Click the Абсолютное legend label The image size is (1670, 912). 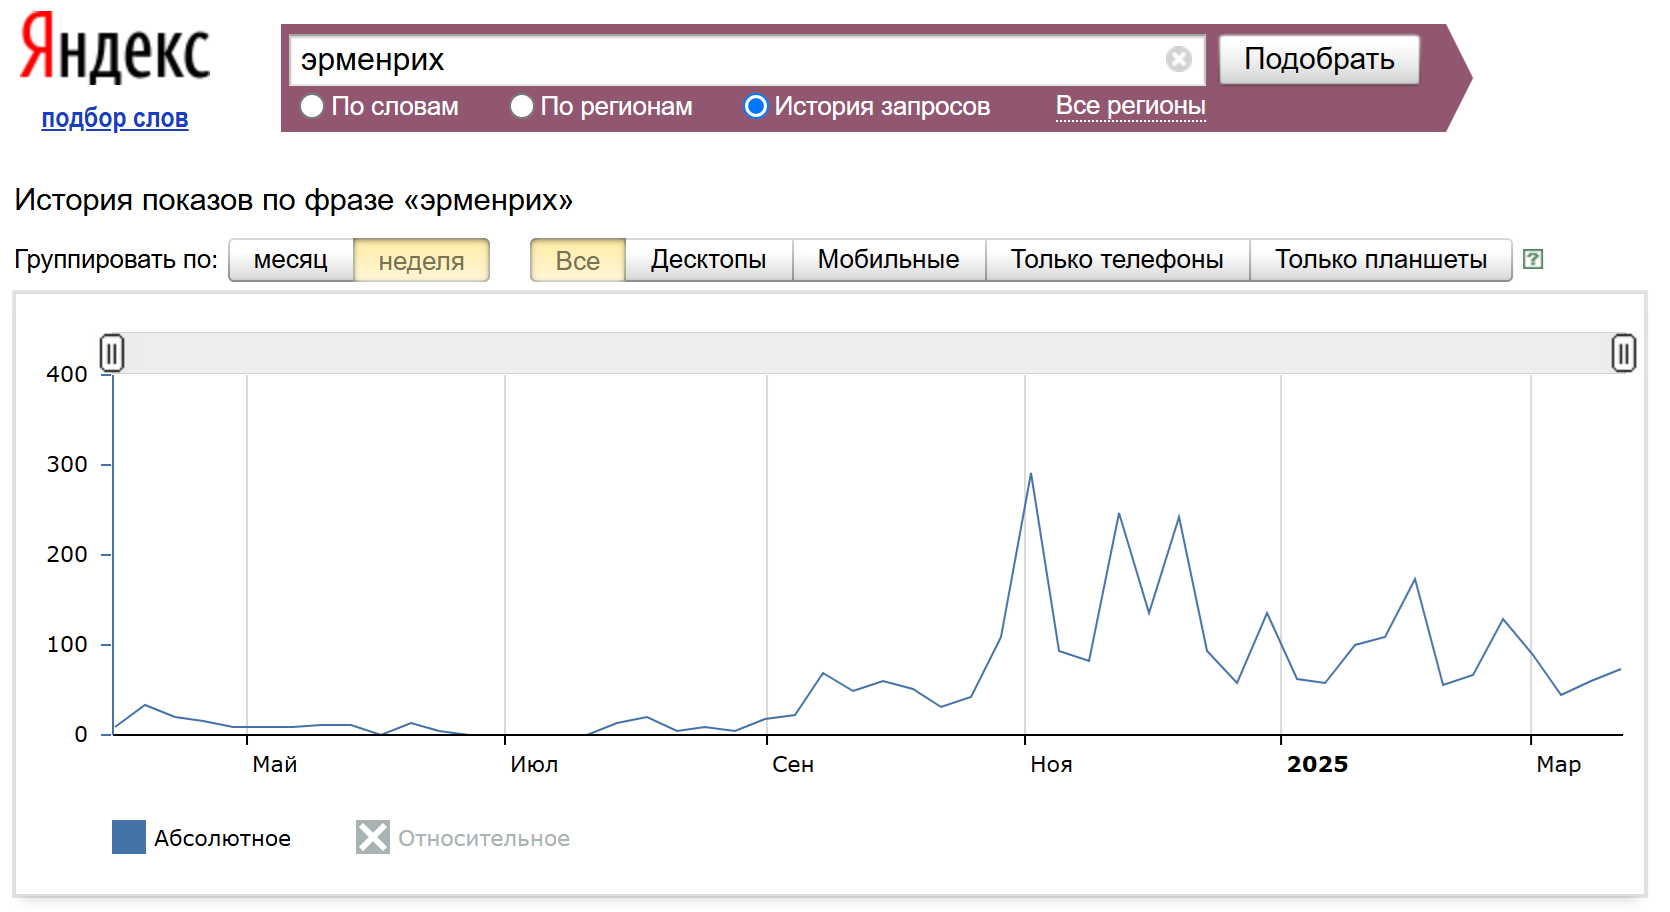222,838
